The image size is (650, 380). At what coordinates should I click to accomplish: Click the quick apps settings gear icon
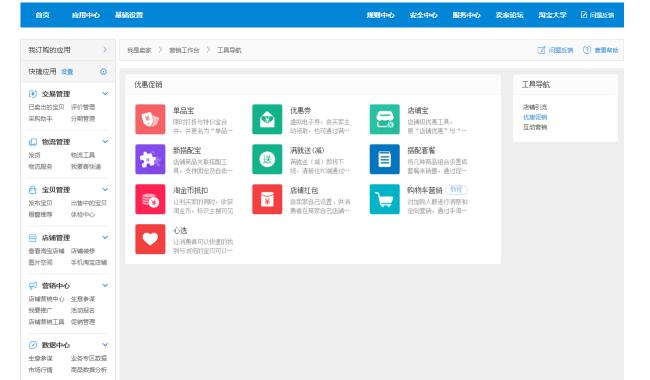coord(103,72)
